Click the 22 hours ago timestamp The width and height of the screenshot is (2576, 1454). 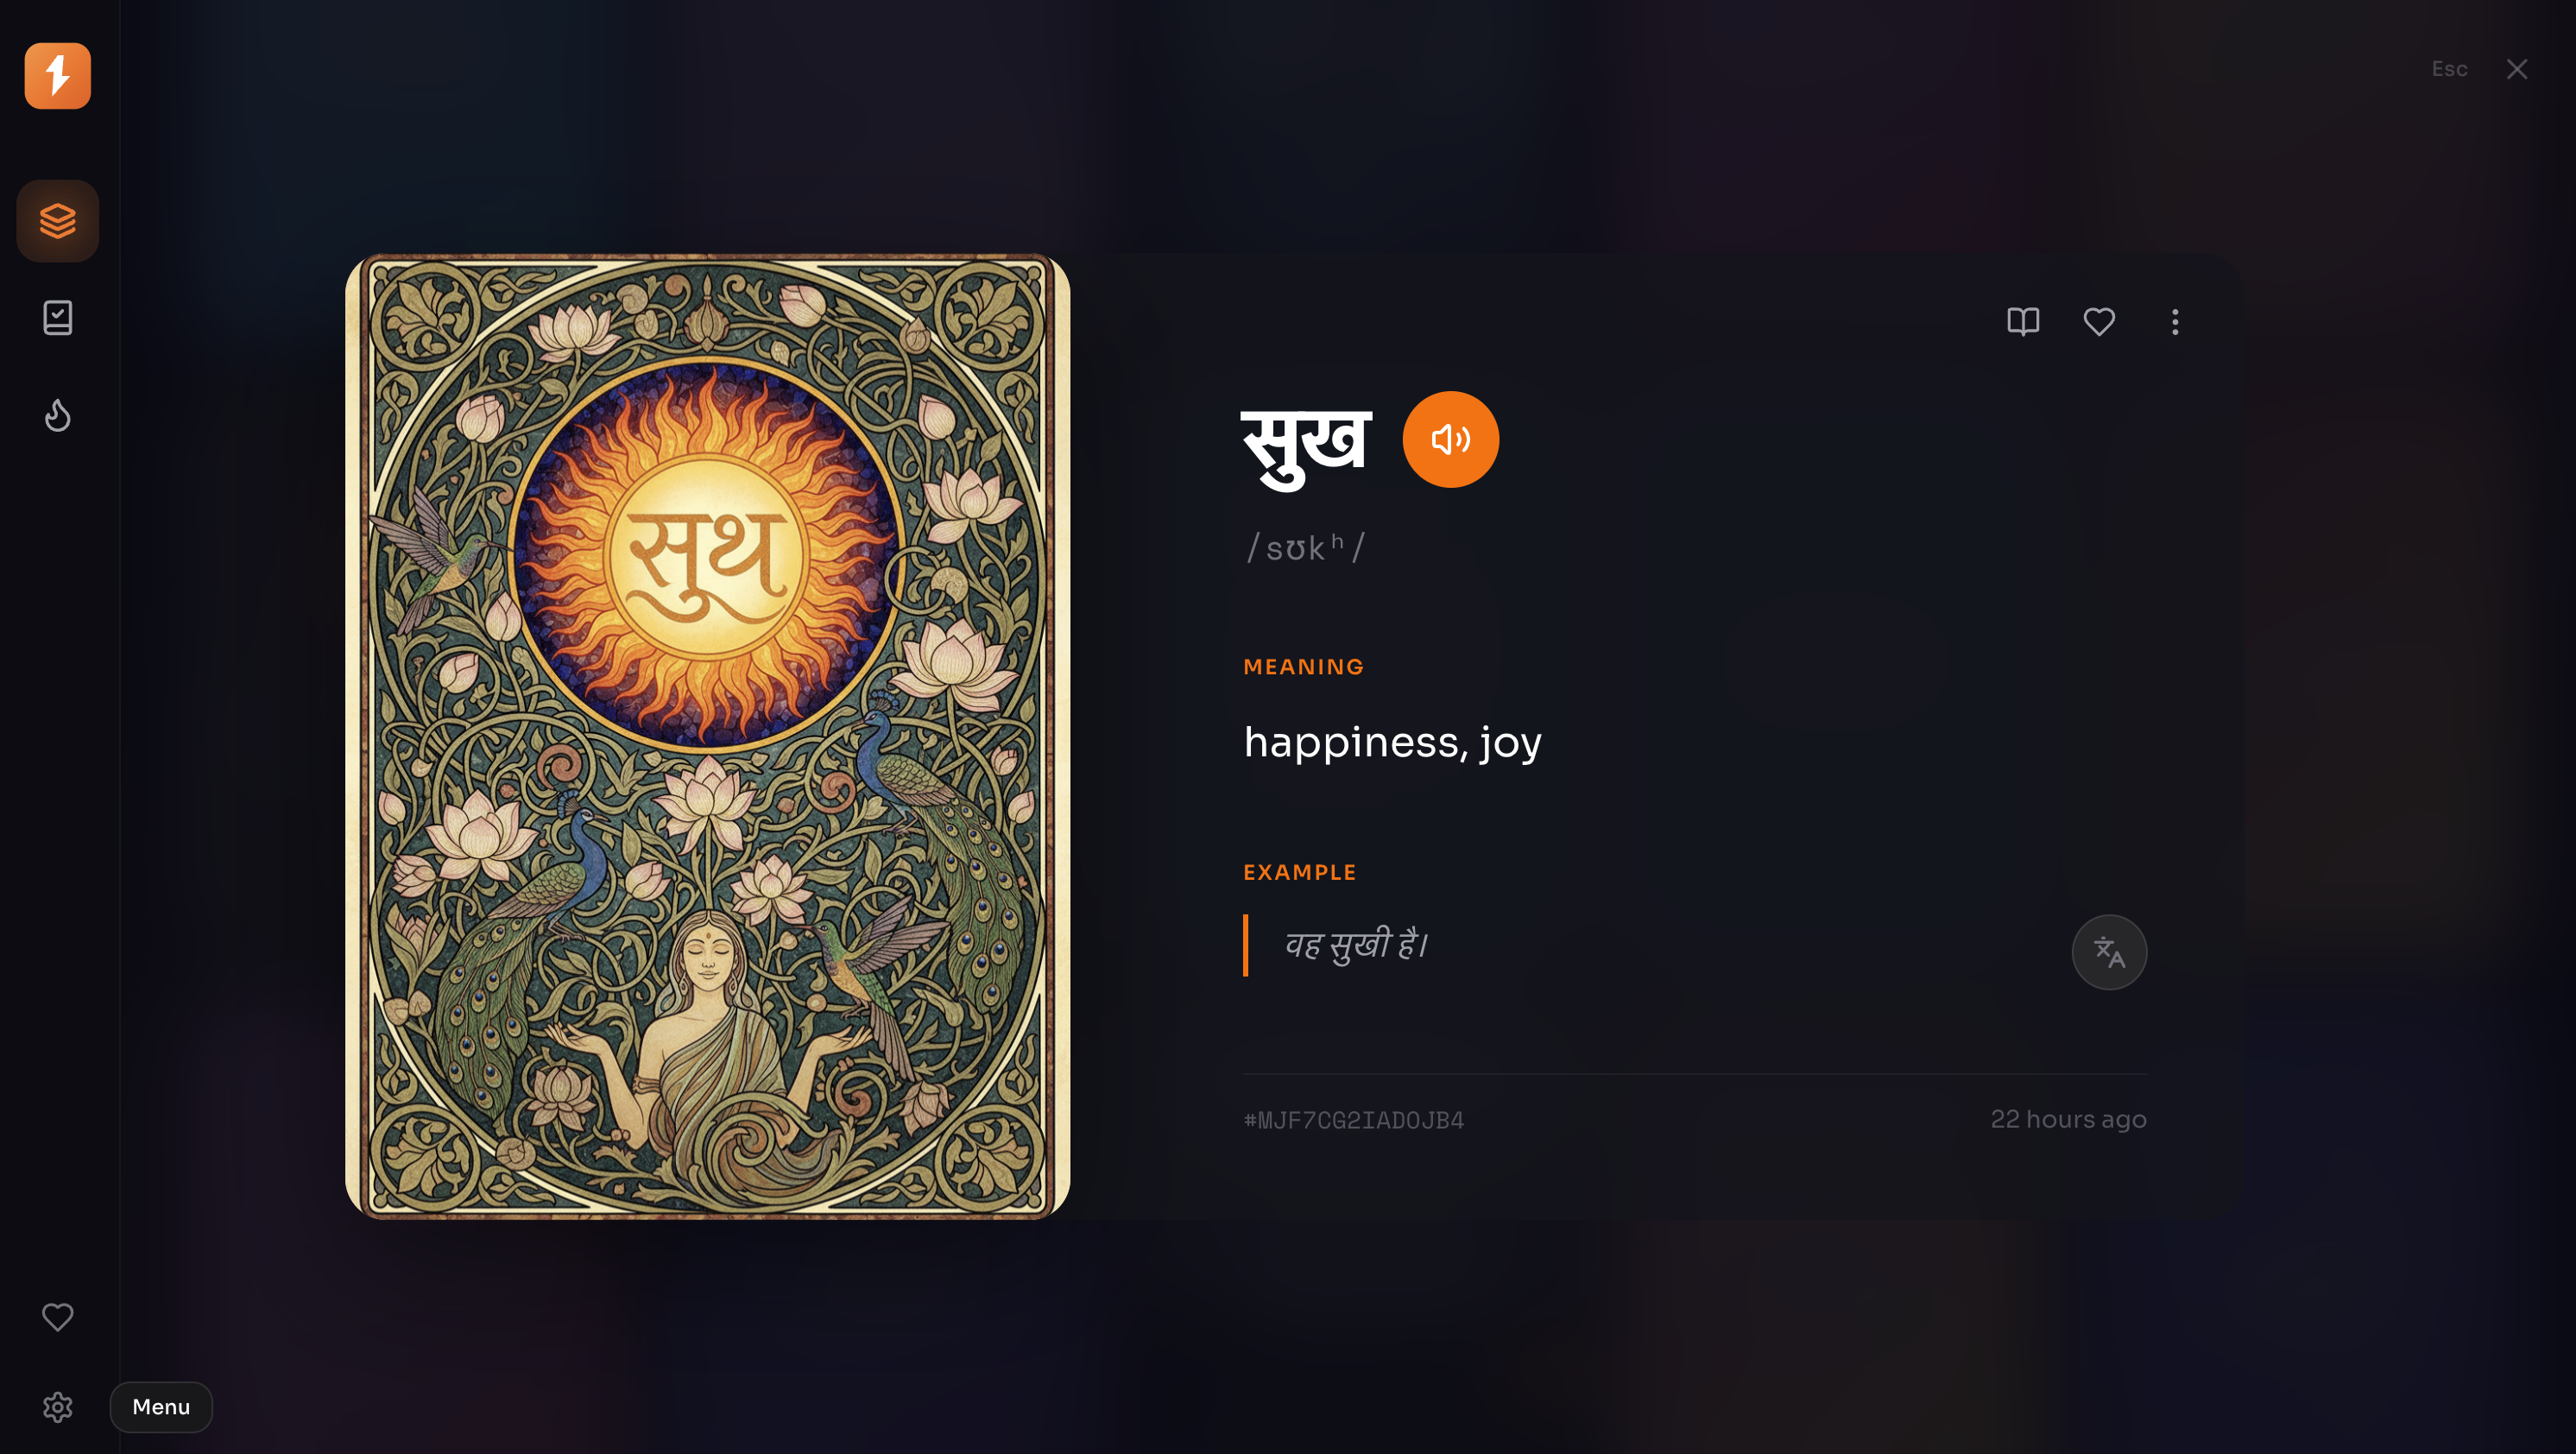point(2068,1119)
